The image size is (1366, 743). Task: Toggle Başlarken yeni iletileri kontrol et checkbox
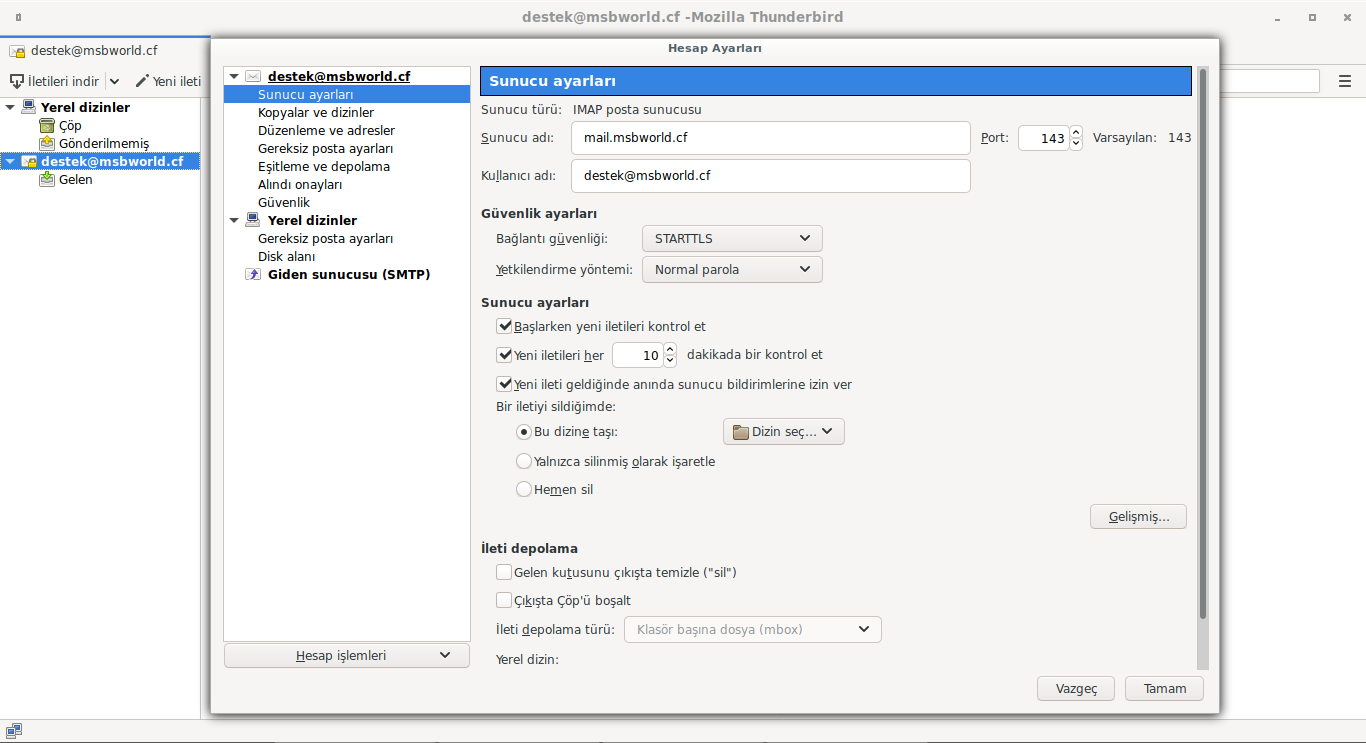click(504, 326)
